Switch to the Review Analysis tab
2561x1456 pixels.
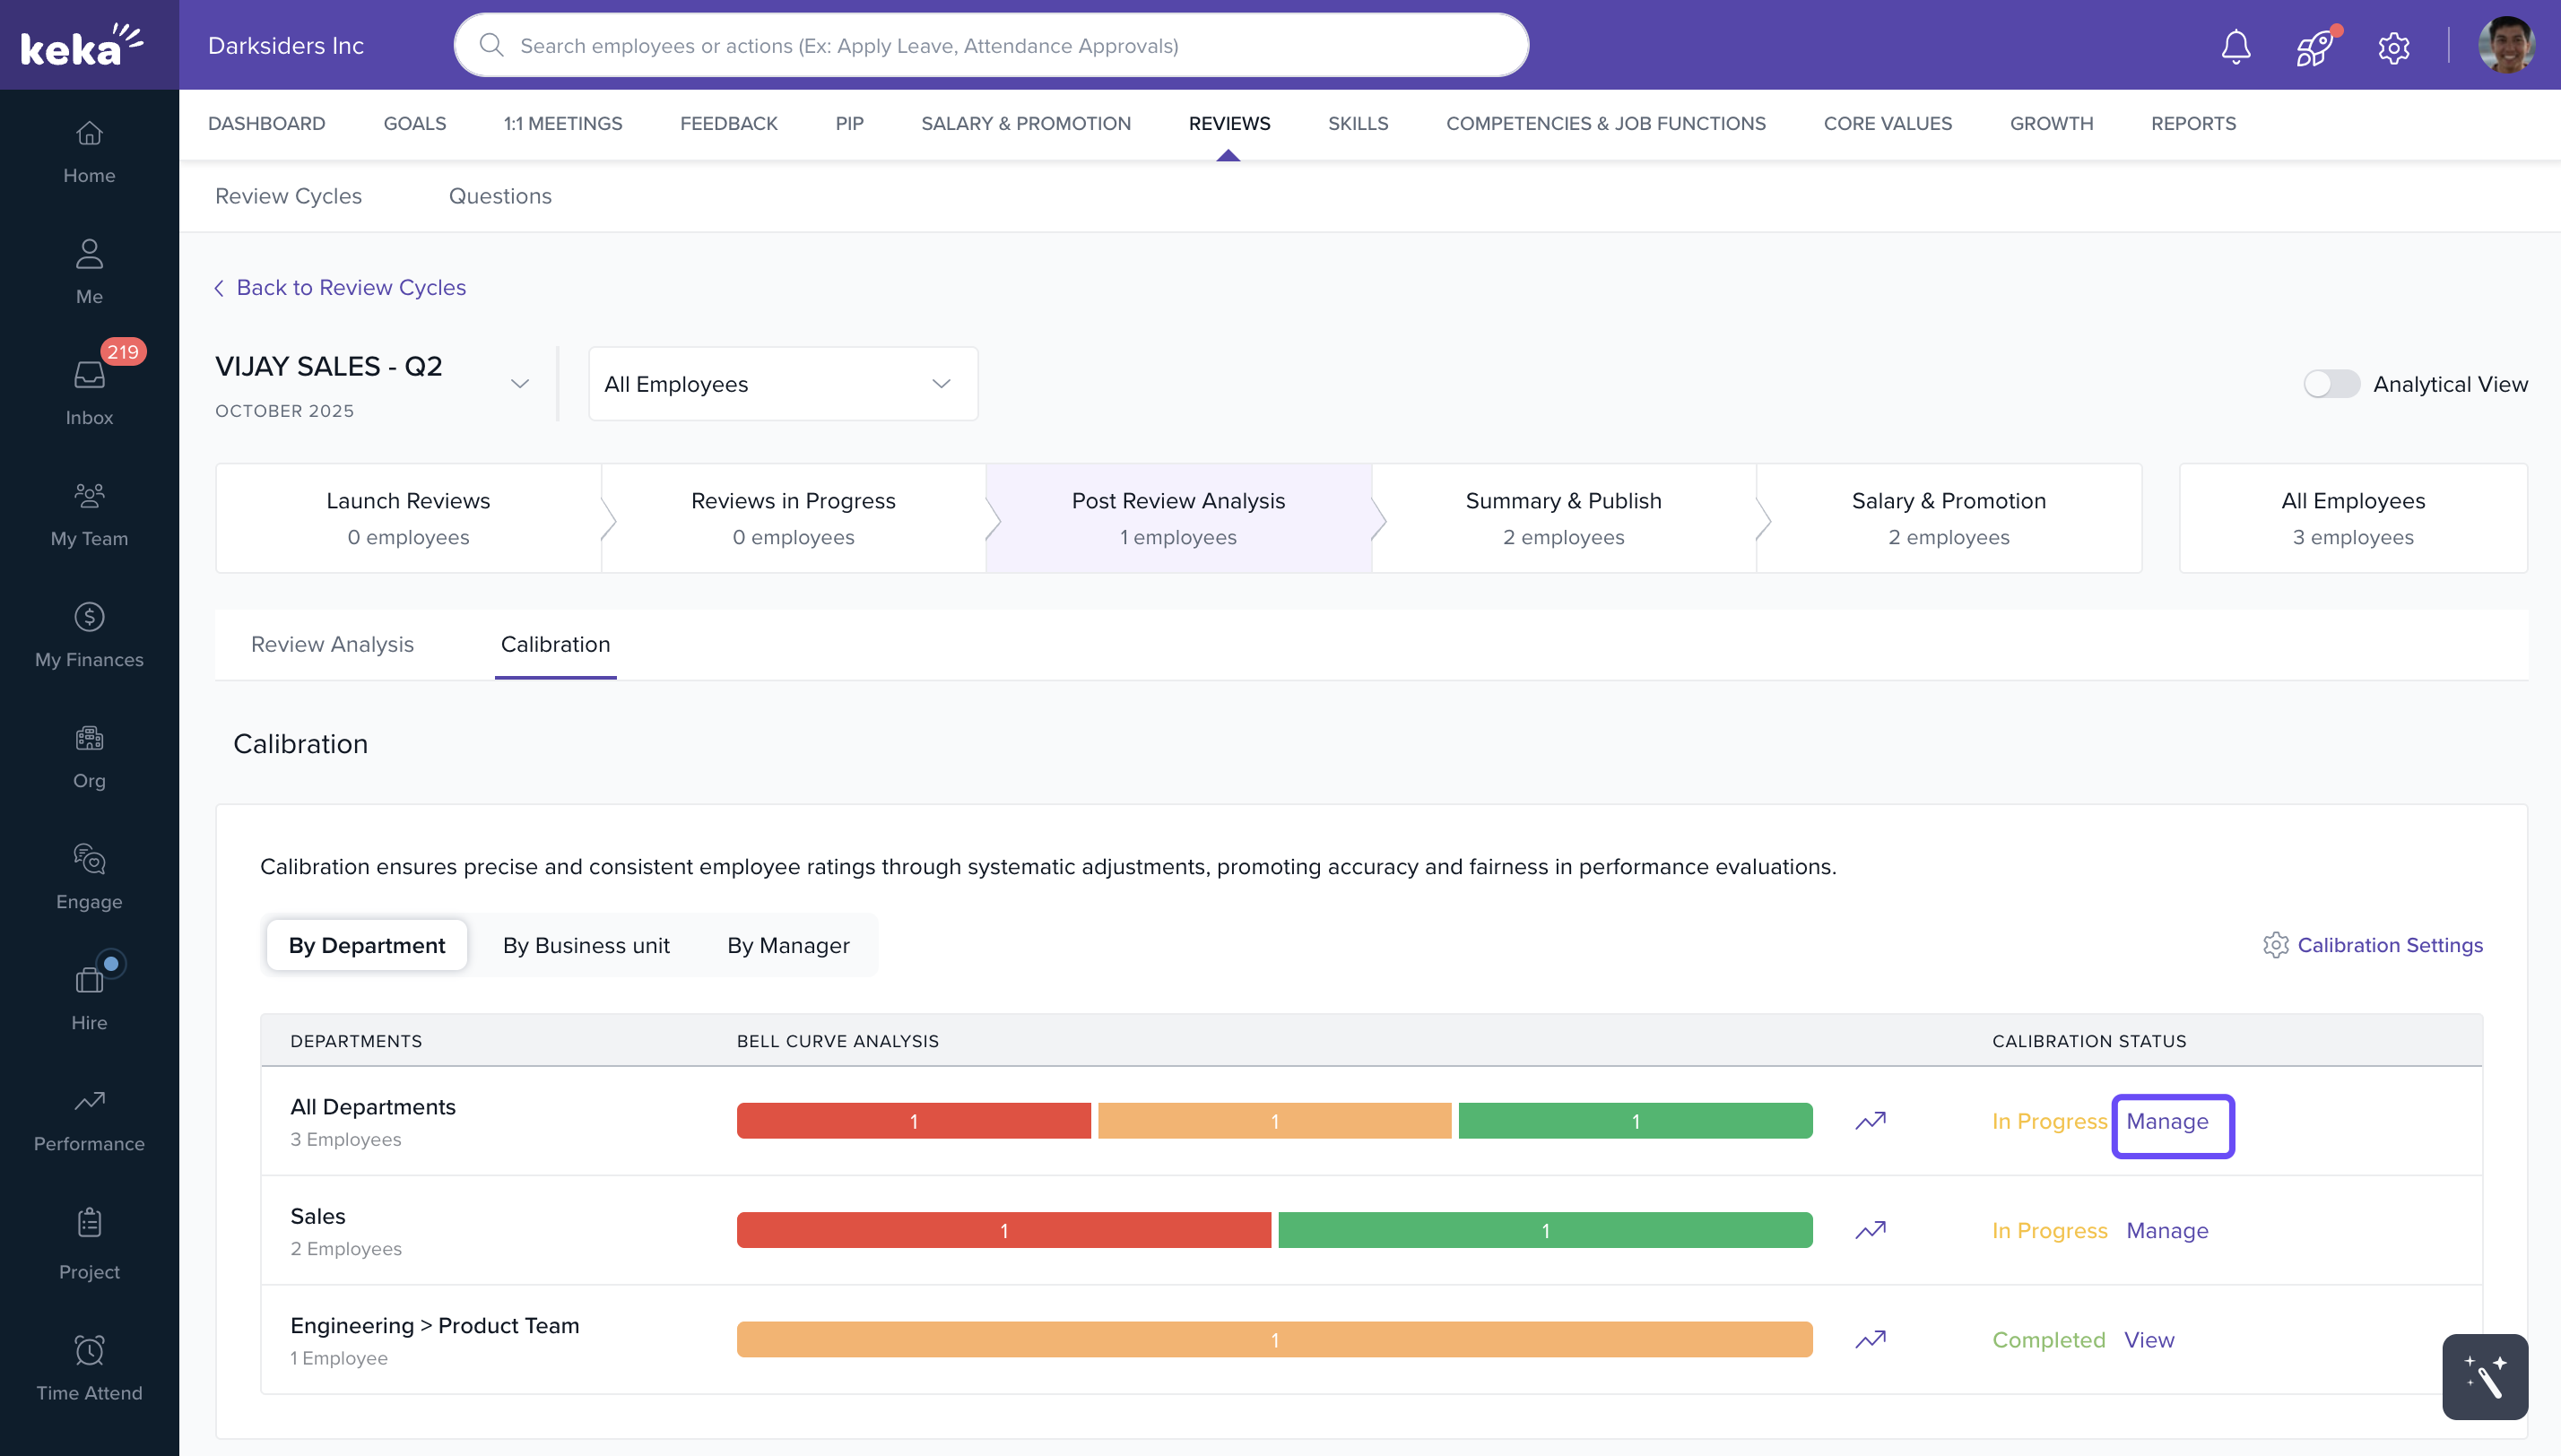(332, 644)
